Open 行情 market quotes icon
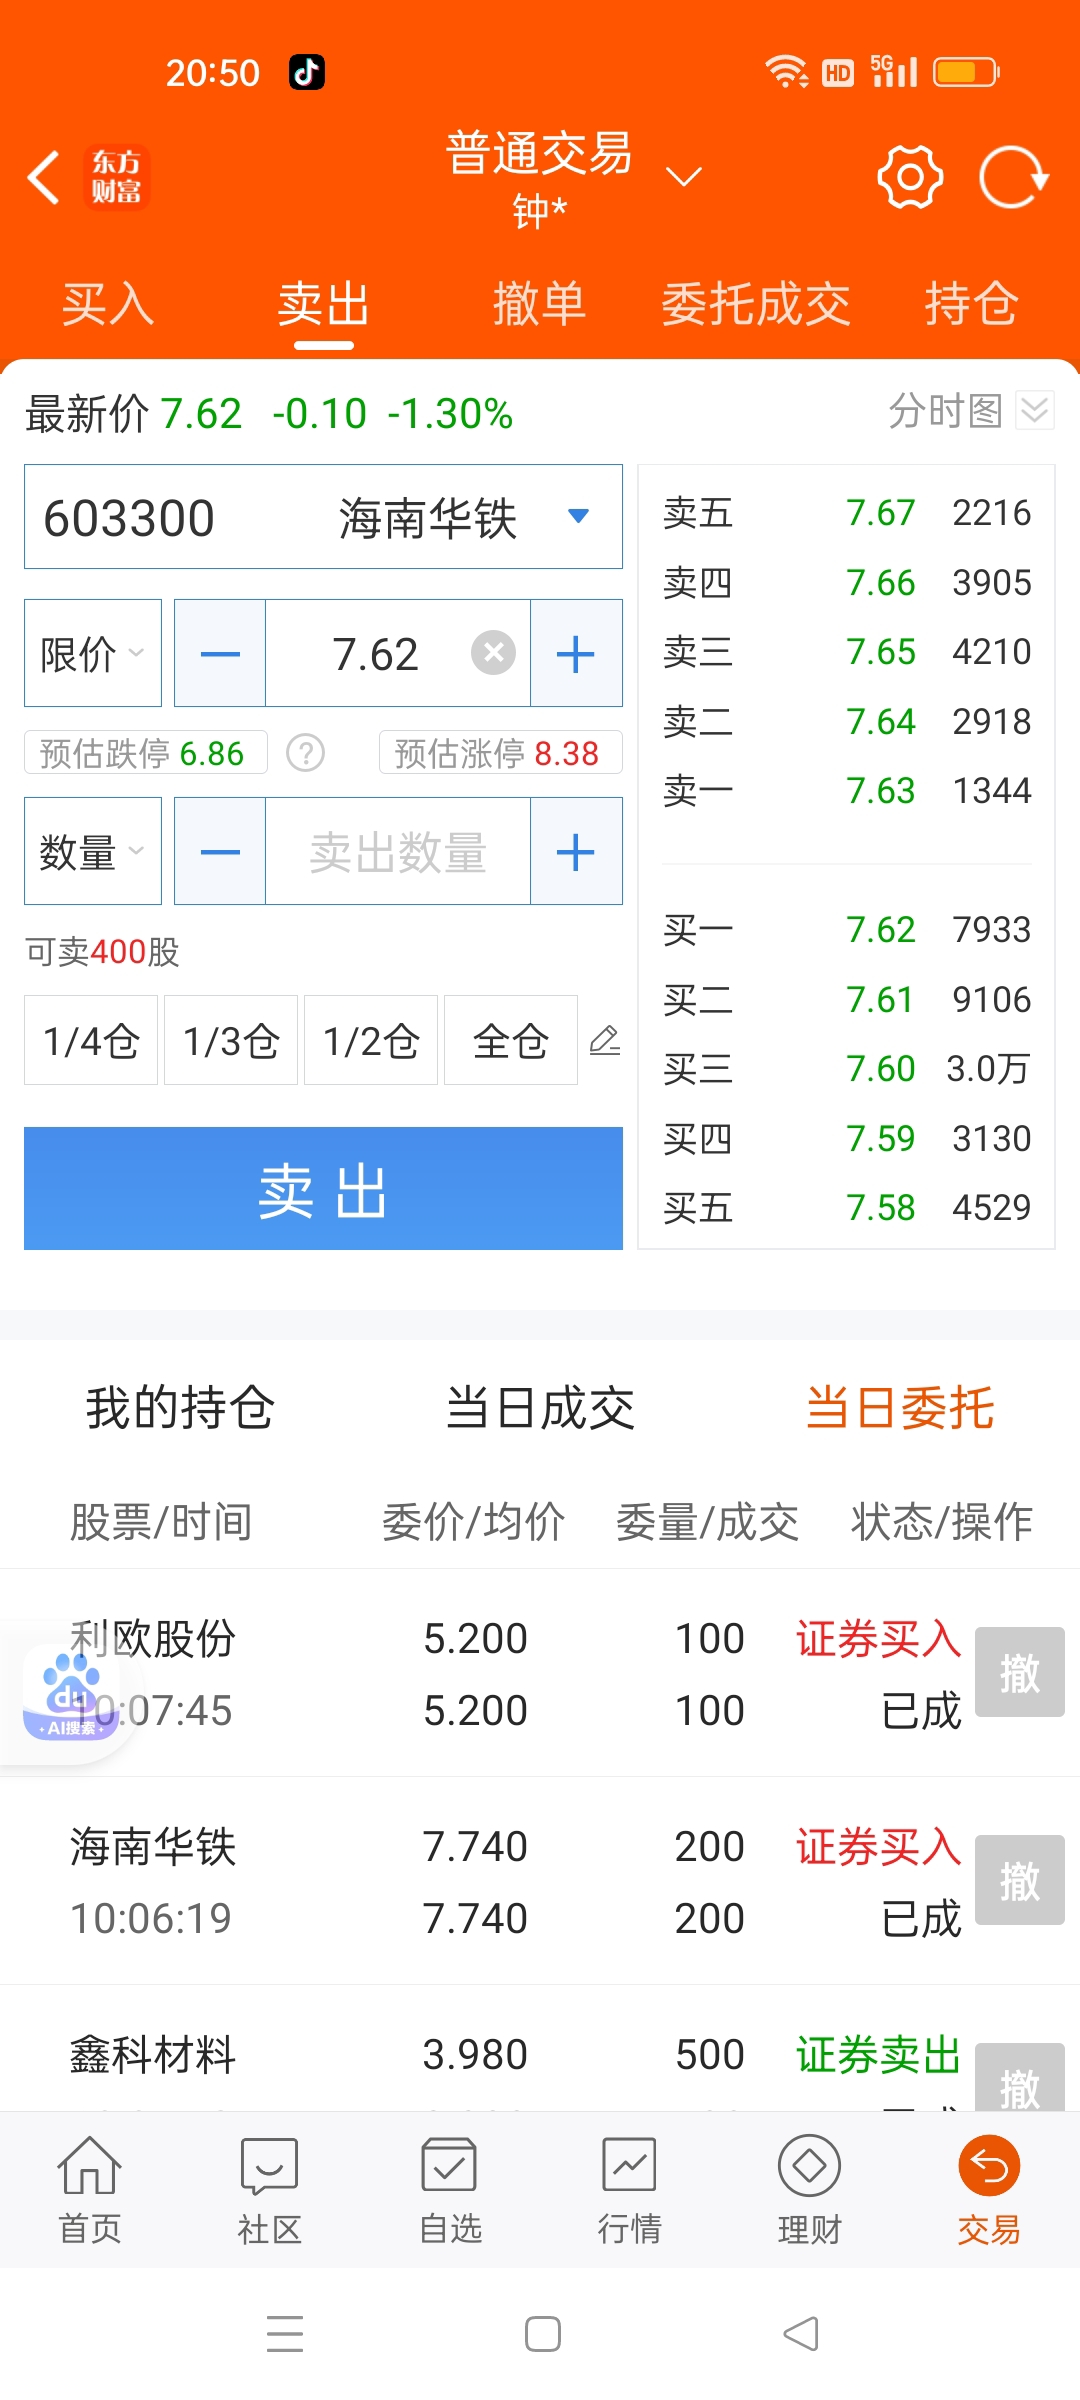The height and width of the screenshot is (2400, 1080). pos(630,2190)
